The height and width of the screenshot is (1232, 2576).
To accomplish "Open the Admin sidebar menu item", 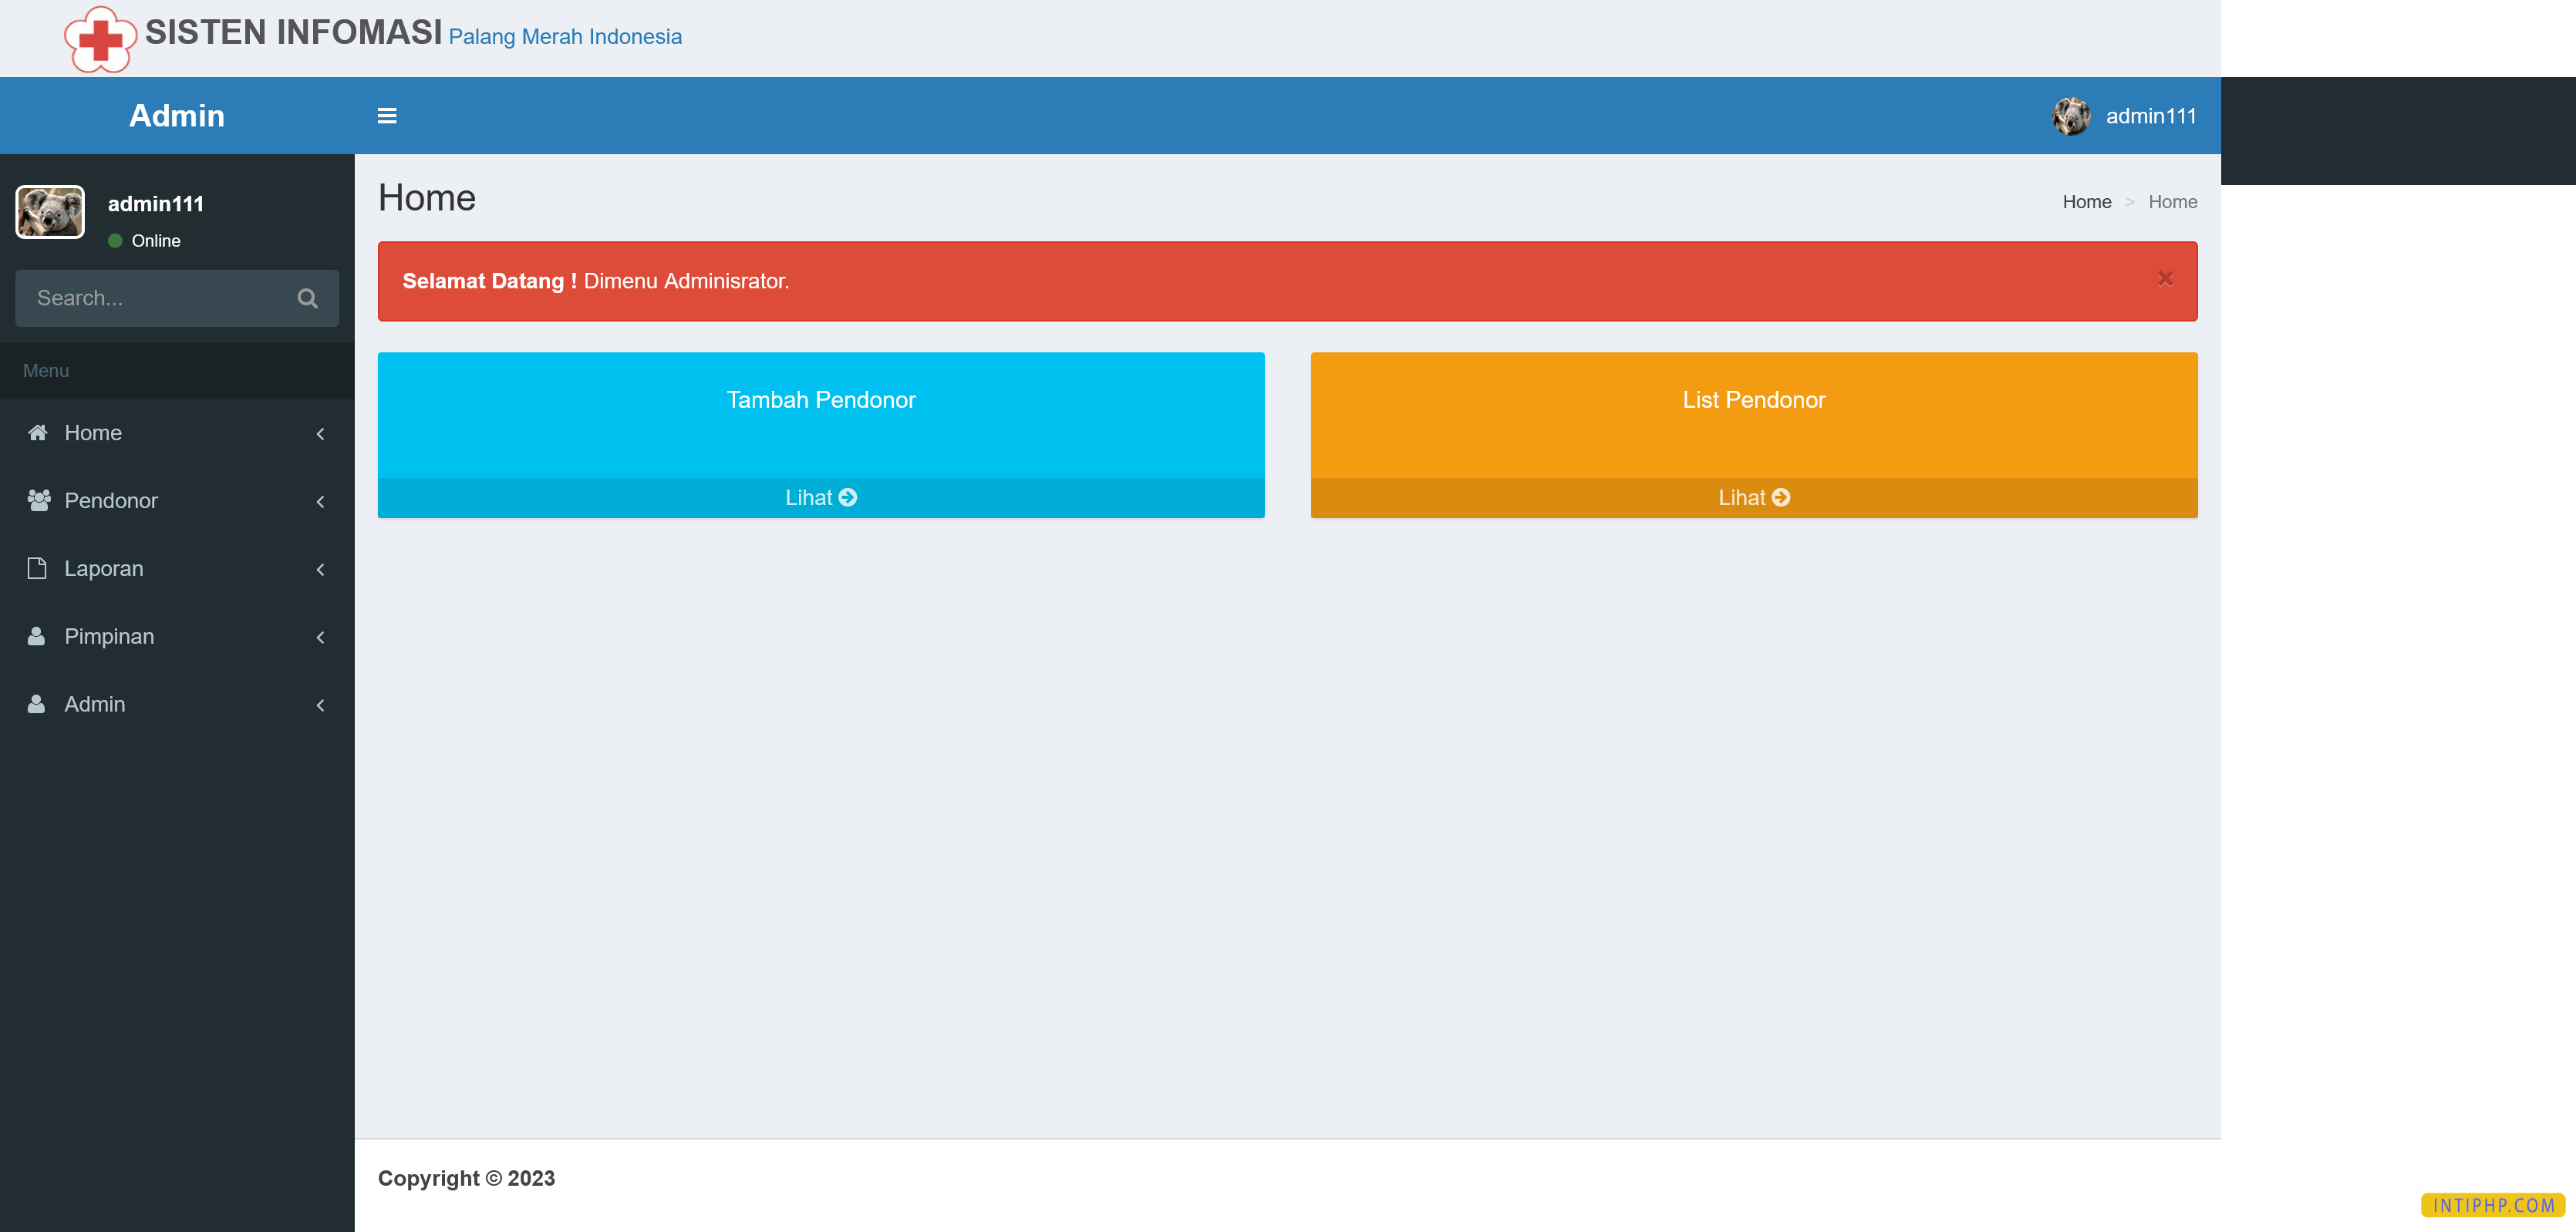I will click(x=95, y=704).
